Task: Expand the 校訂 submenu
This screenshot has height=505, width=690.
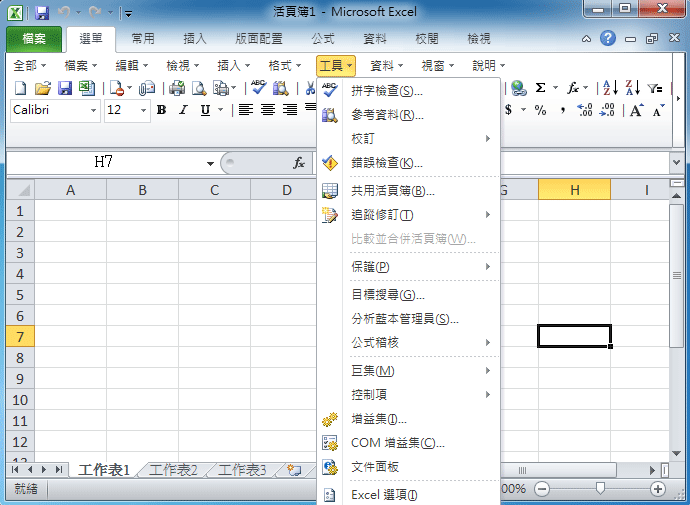Action: coord(408,139)
